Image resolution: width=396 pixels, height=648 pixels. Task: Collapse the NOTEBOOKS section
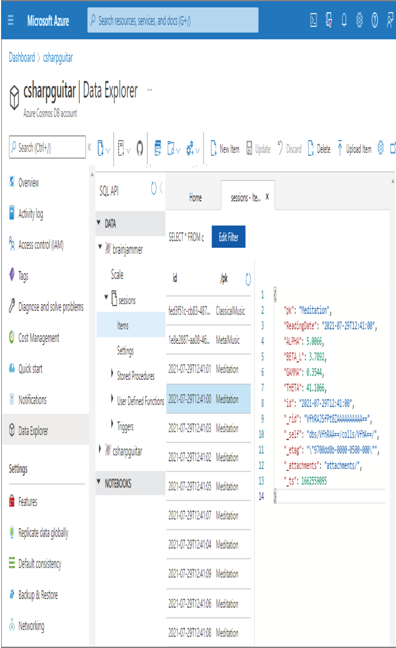[x=99, y=482]
